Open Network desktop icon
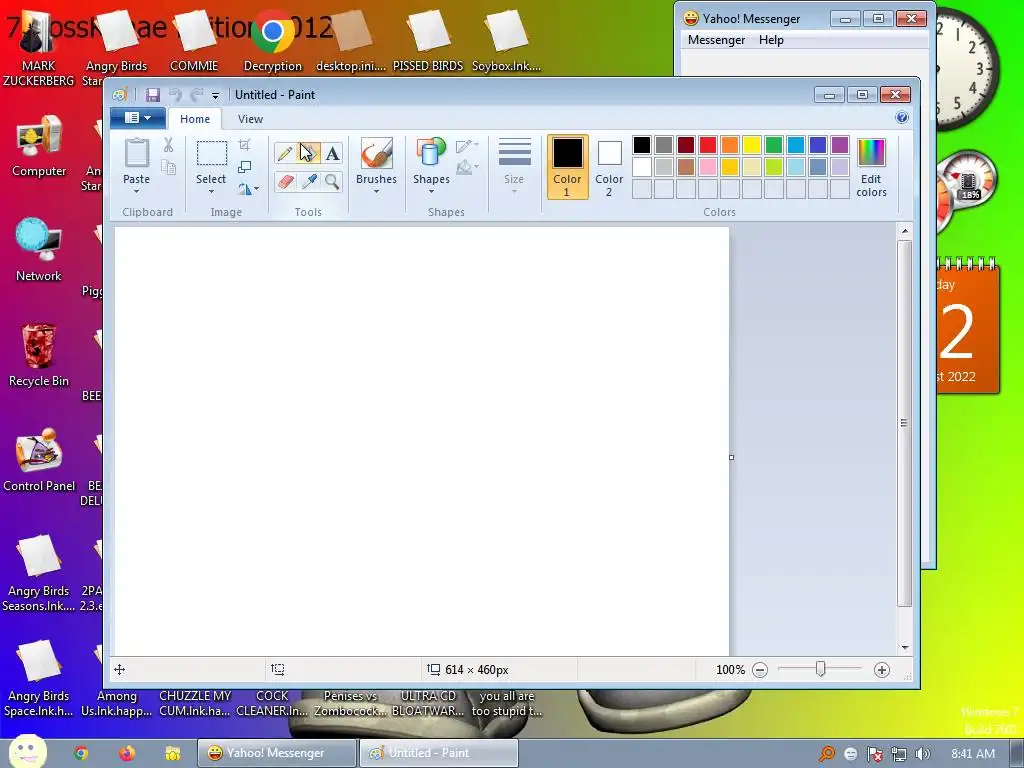Viewport: 1024px width, 768px height. 39,251
